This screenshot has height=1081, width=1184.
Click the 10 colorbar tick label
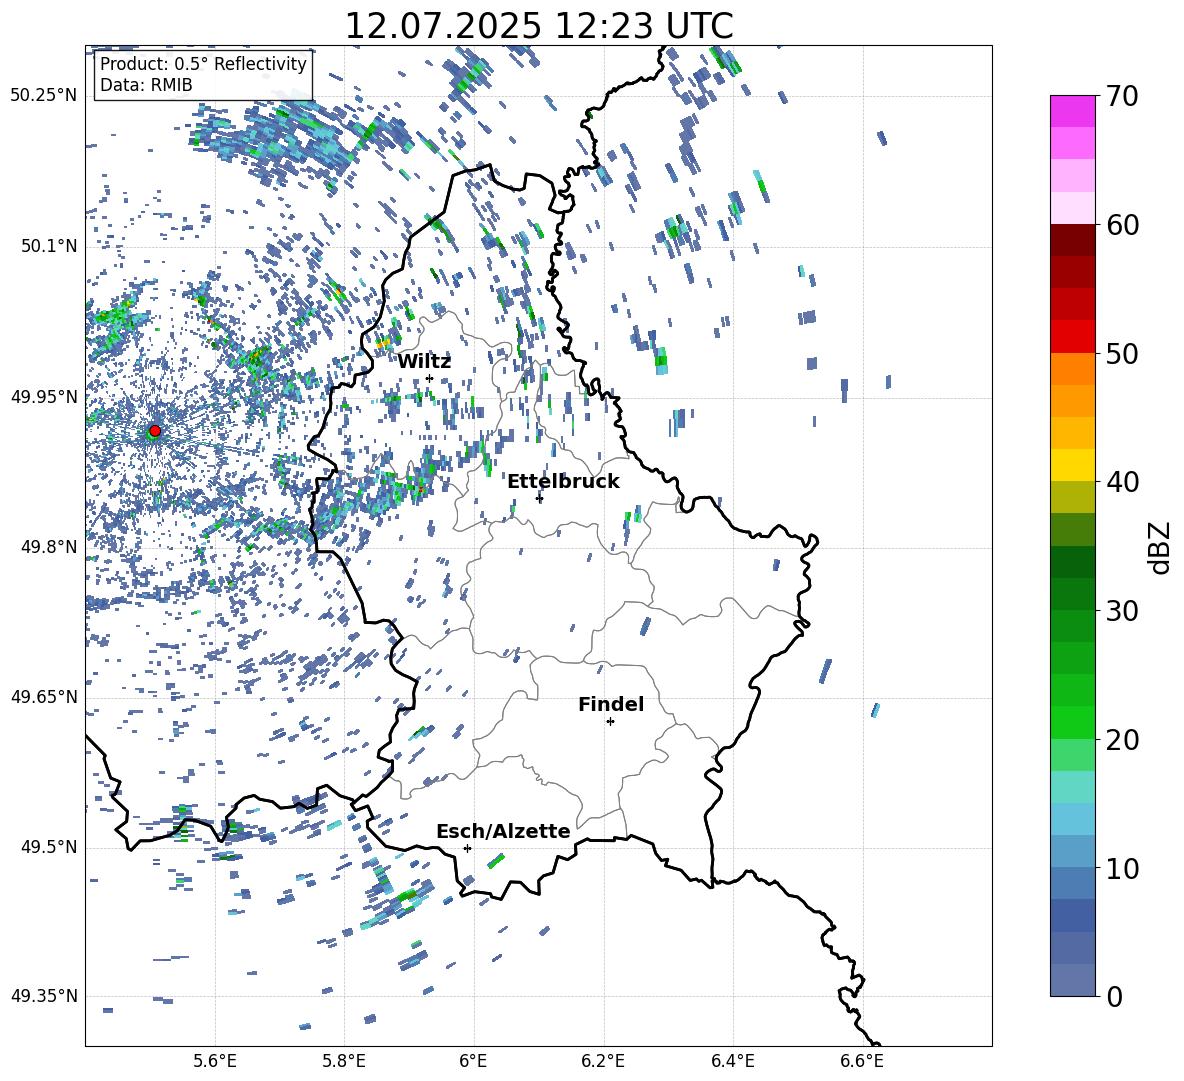click(1122, 868)
